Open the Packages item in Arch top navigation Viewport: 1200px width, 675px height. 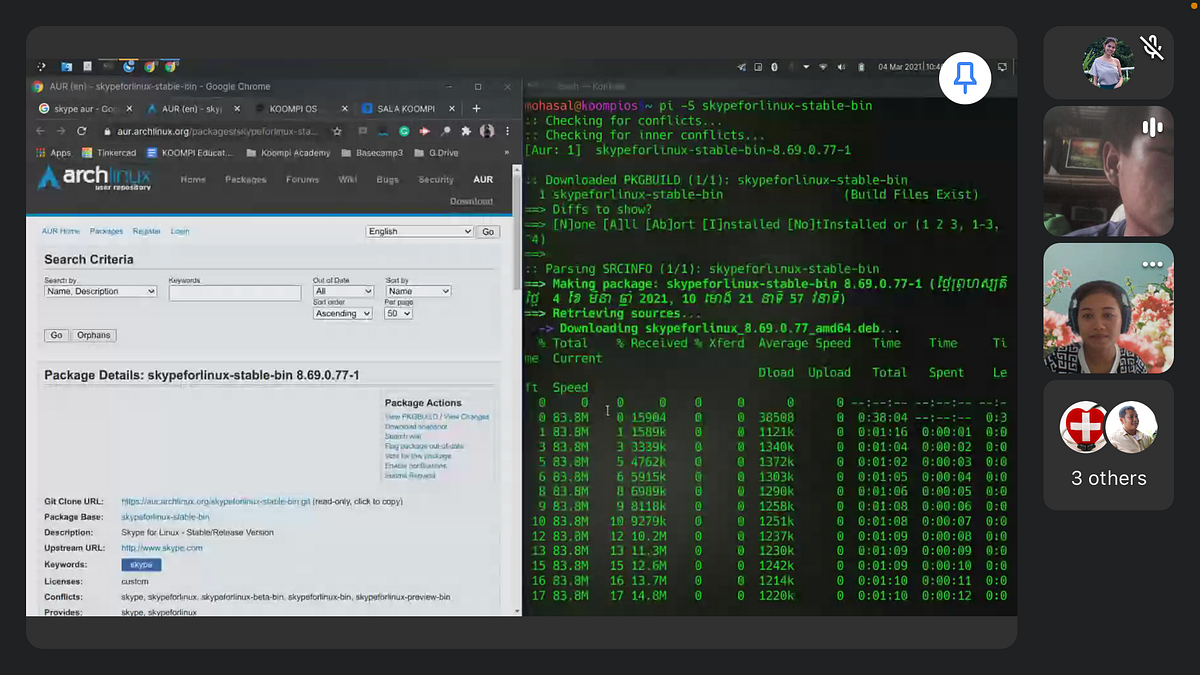[246, 180]
